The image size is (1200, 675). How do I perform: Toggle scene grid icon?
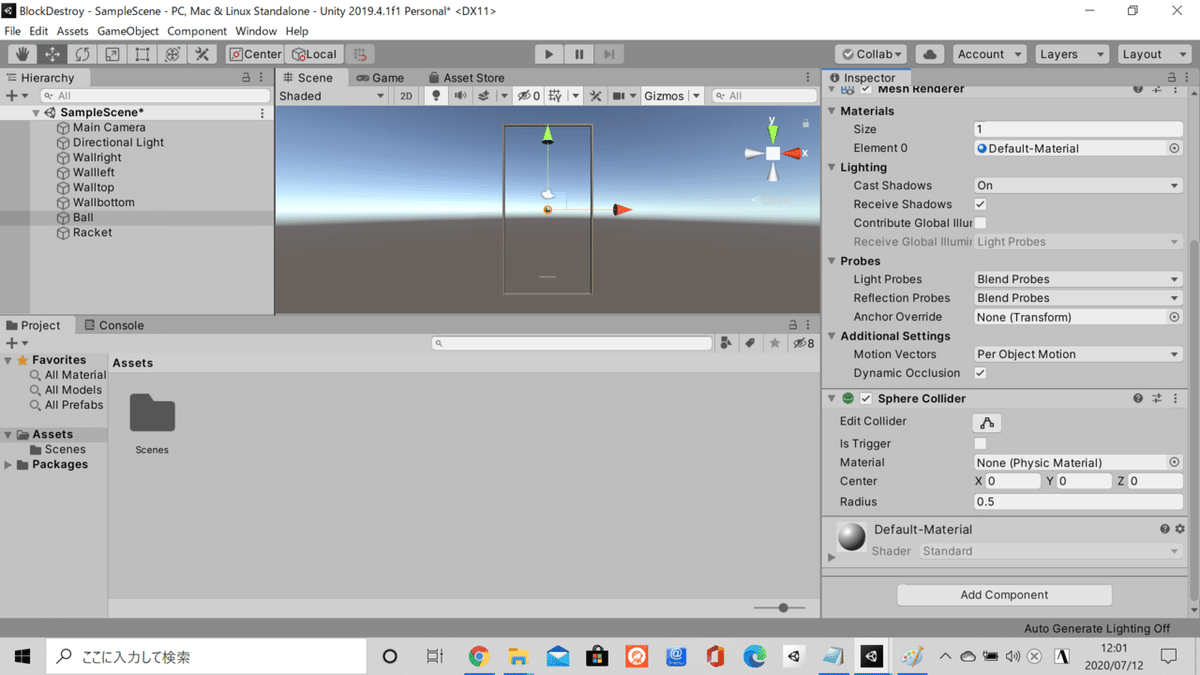tap(555, 96)
